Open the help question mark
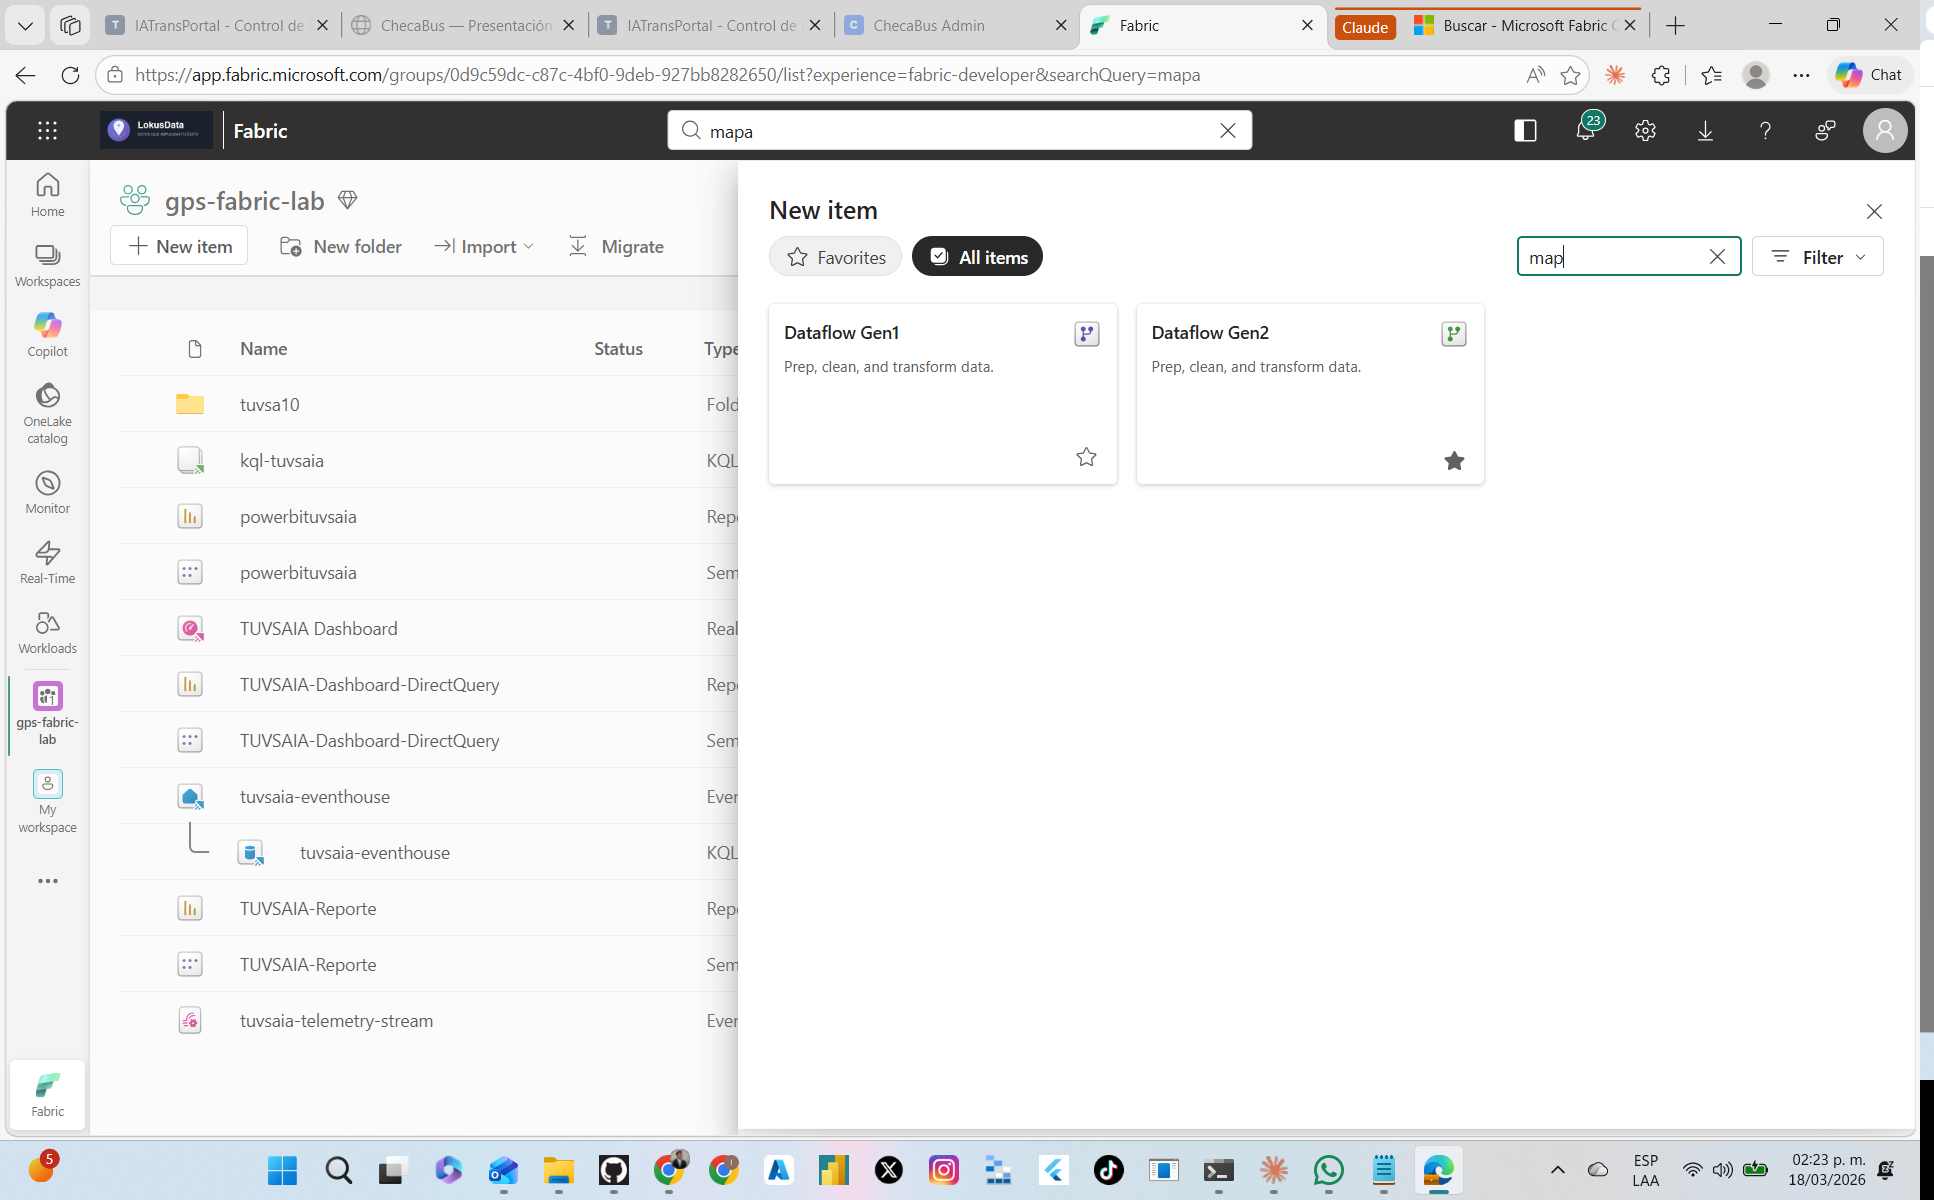The width and height of the screenshot is (1934, 1200). [1765, 130]
